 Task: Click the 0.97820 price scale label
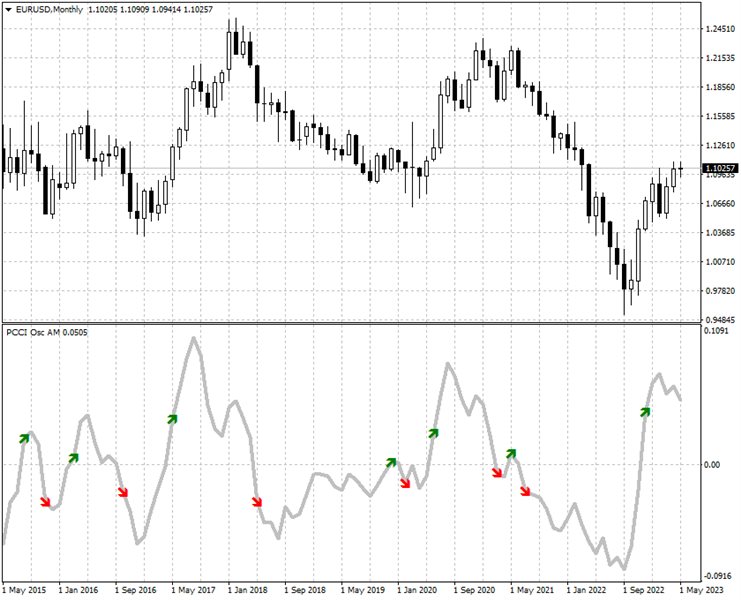click(720, 291)
